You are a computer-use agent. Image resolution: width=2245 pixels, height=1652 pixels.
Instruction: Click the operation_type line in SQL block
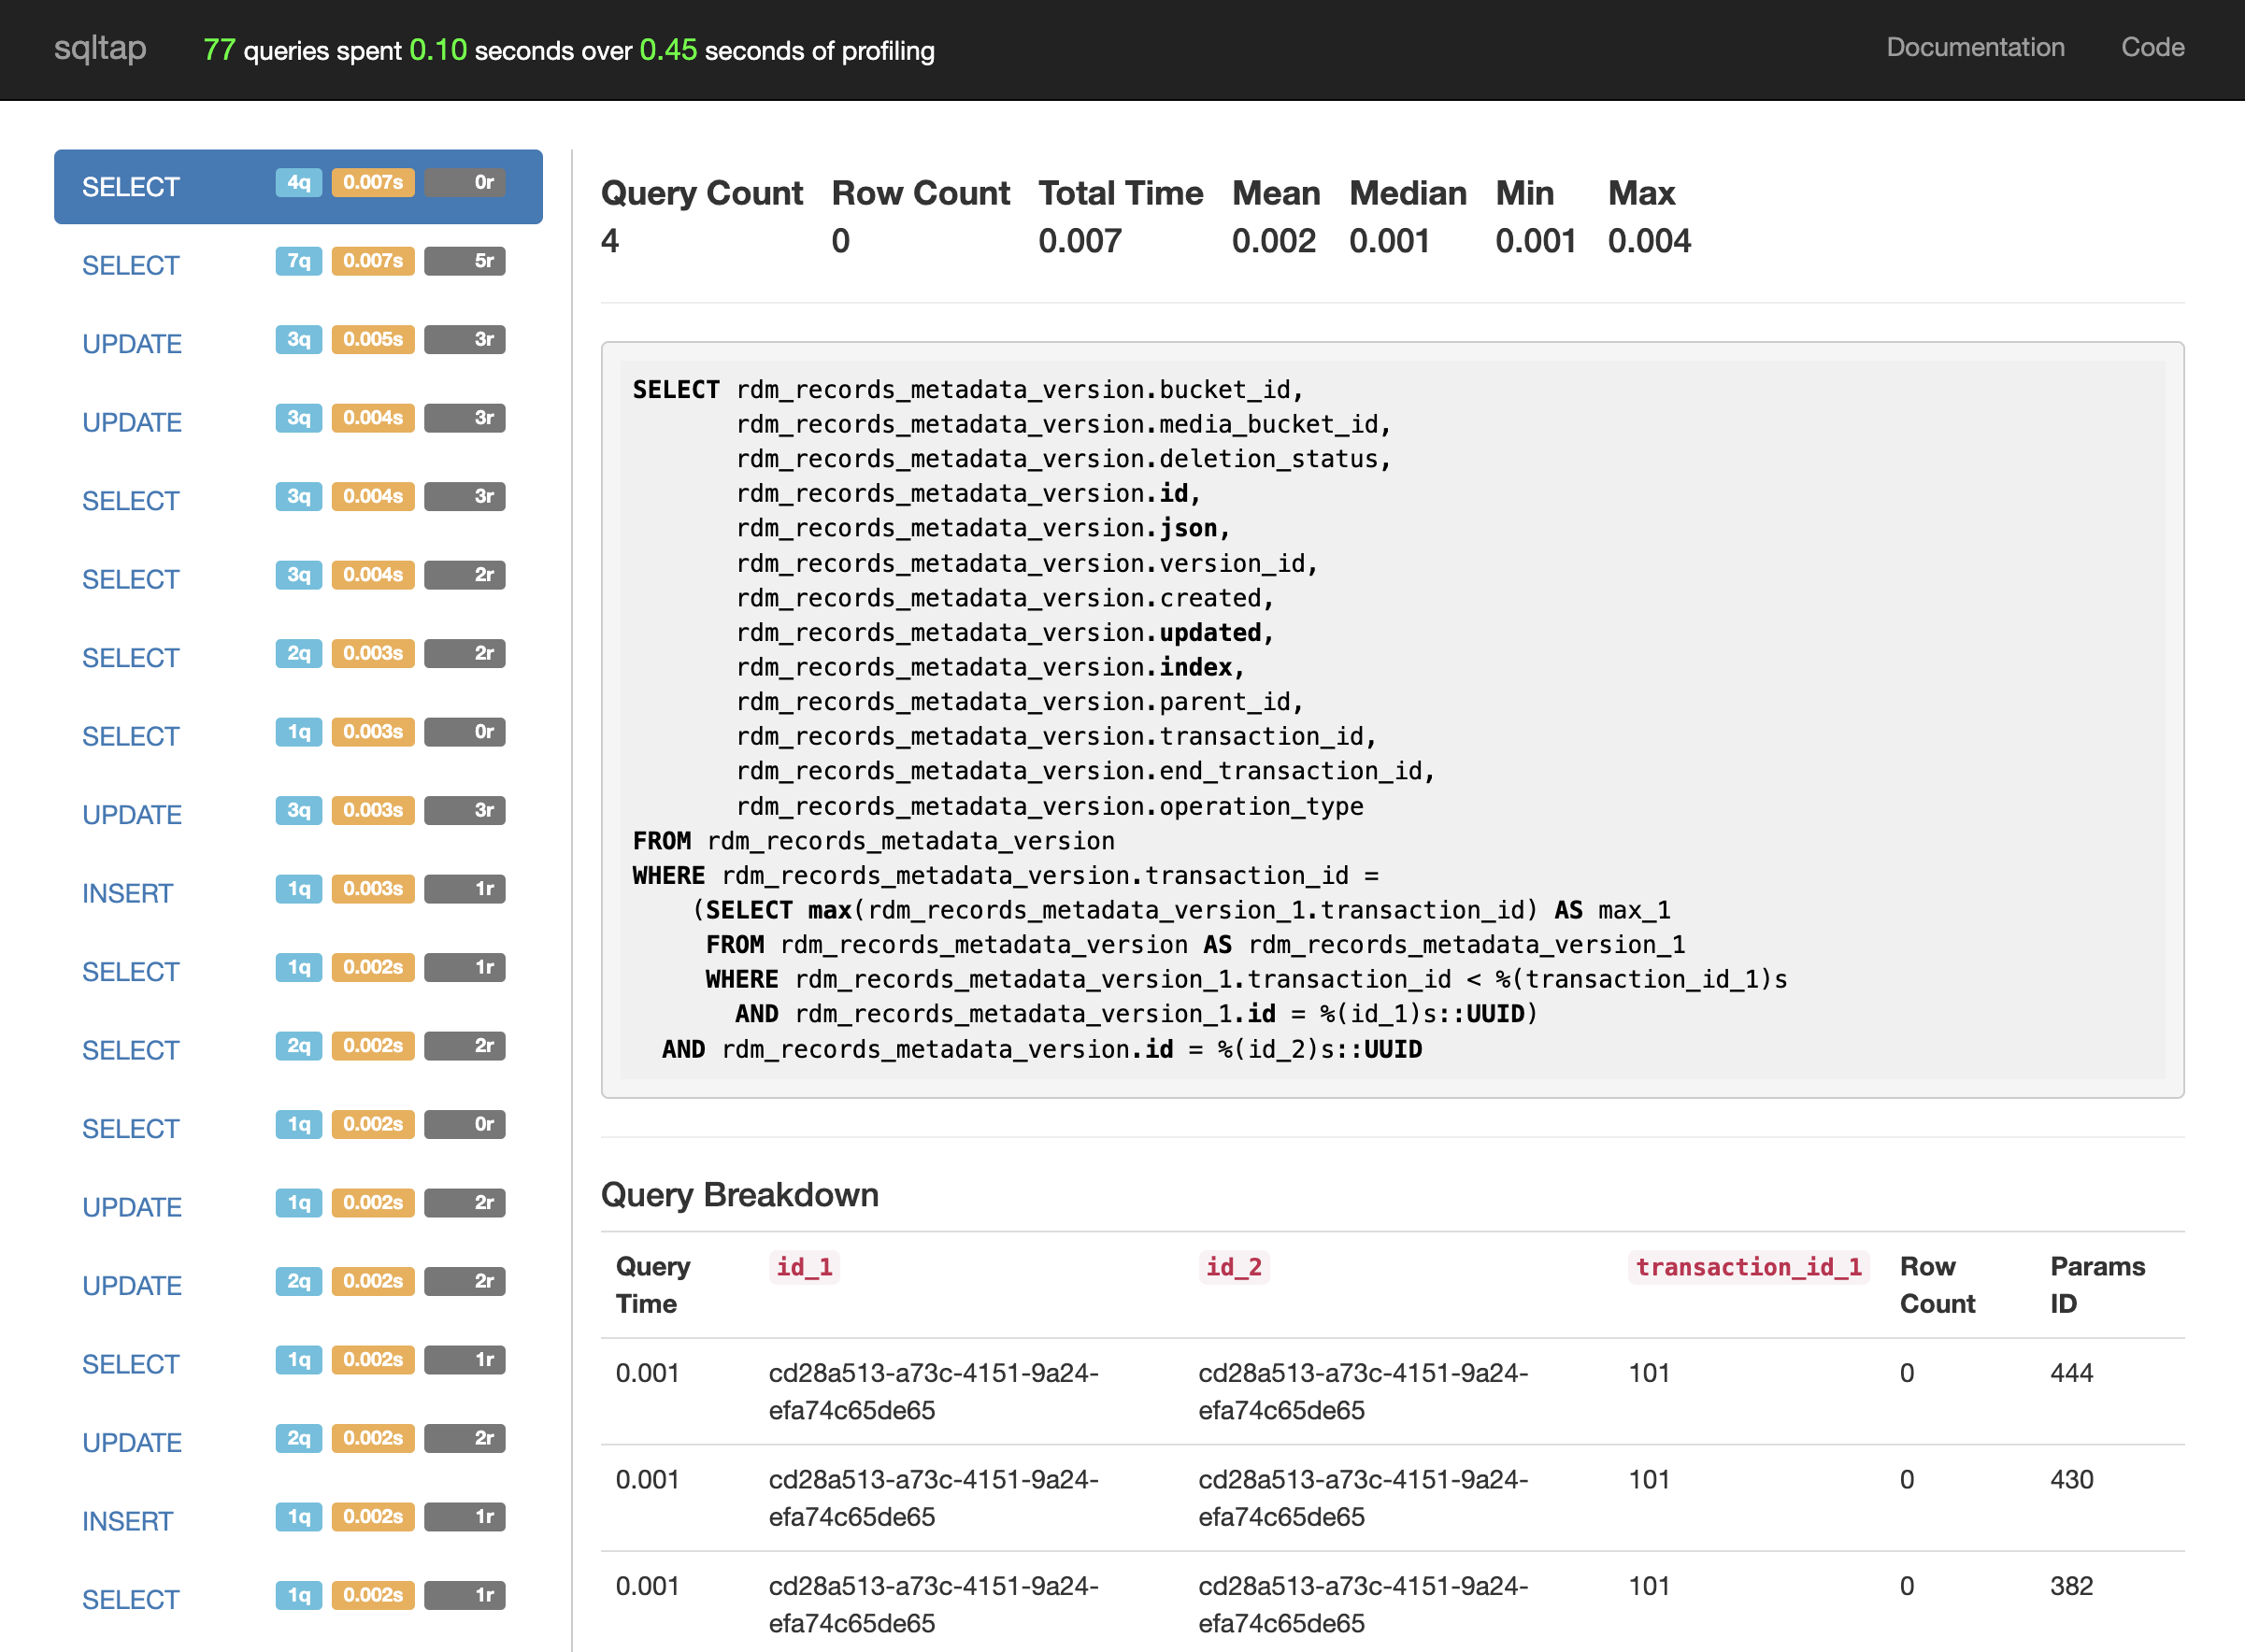[1049, 806]
